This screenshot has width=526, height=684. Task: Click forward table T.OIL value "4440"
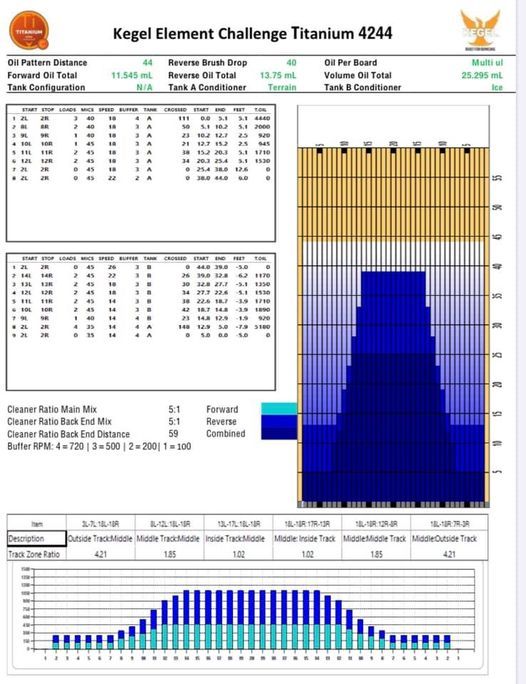(262, 118)
